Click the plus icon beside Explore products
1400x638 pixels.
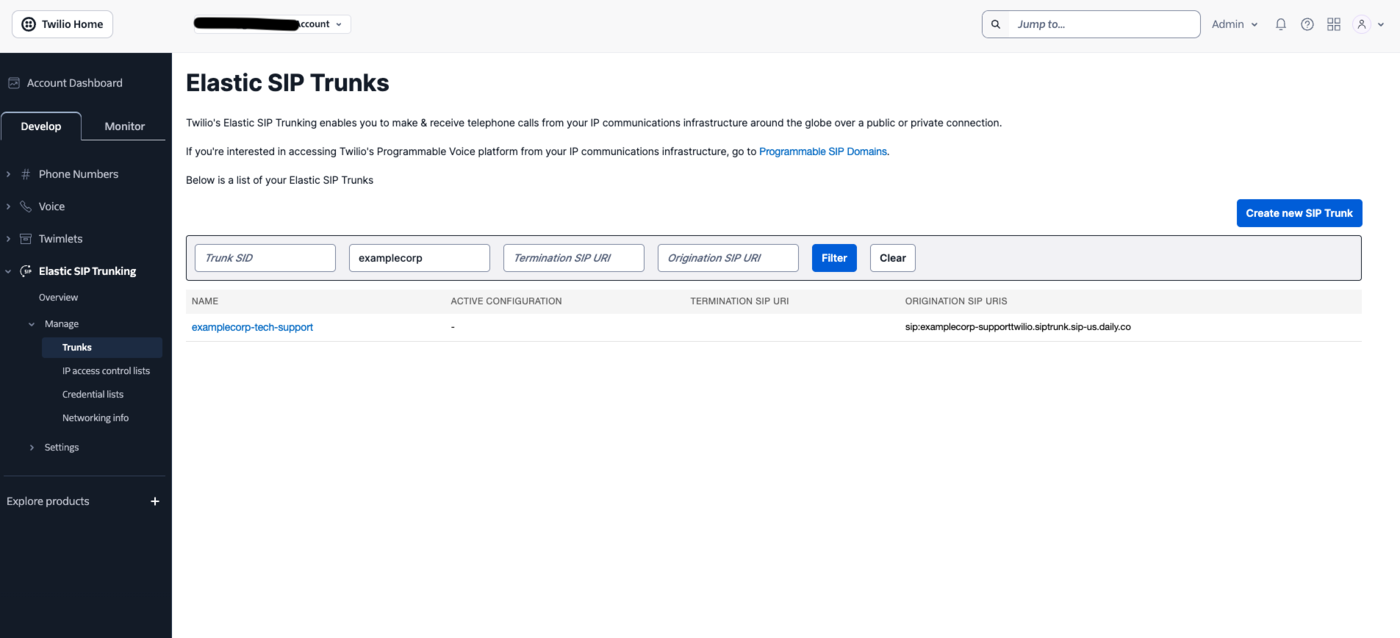(155, 501)
